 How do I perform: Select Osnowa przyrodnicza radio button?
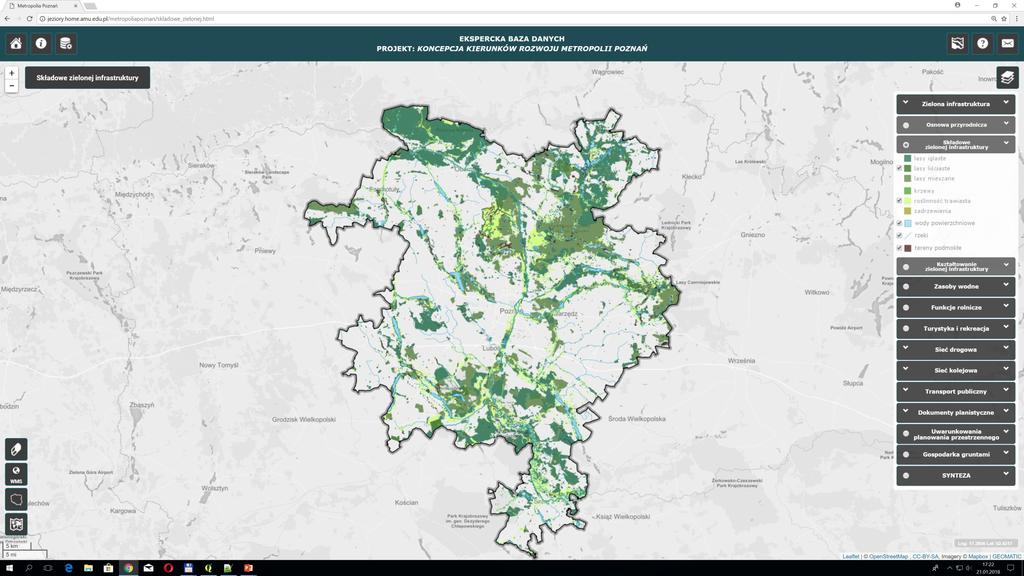906,125
